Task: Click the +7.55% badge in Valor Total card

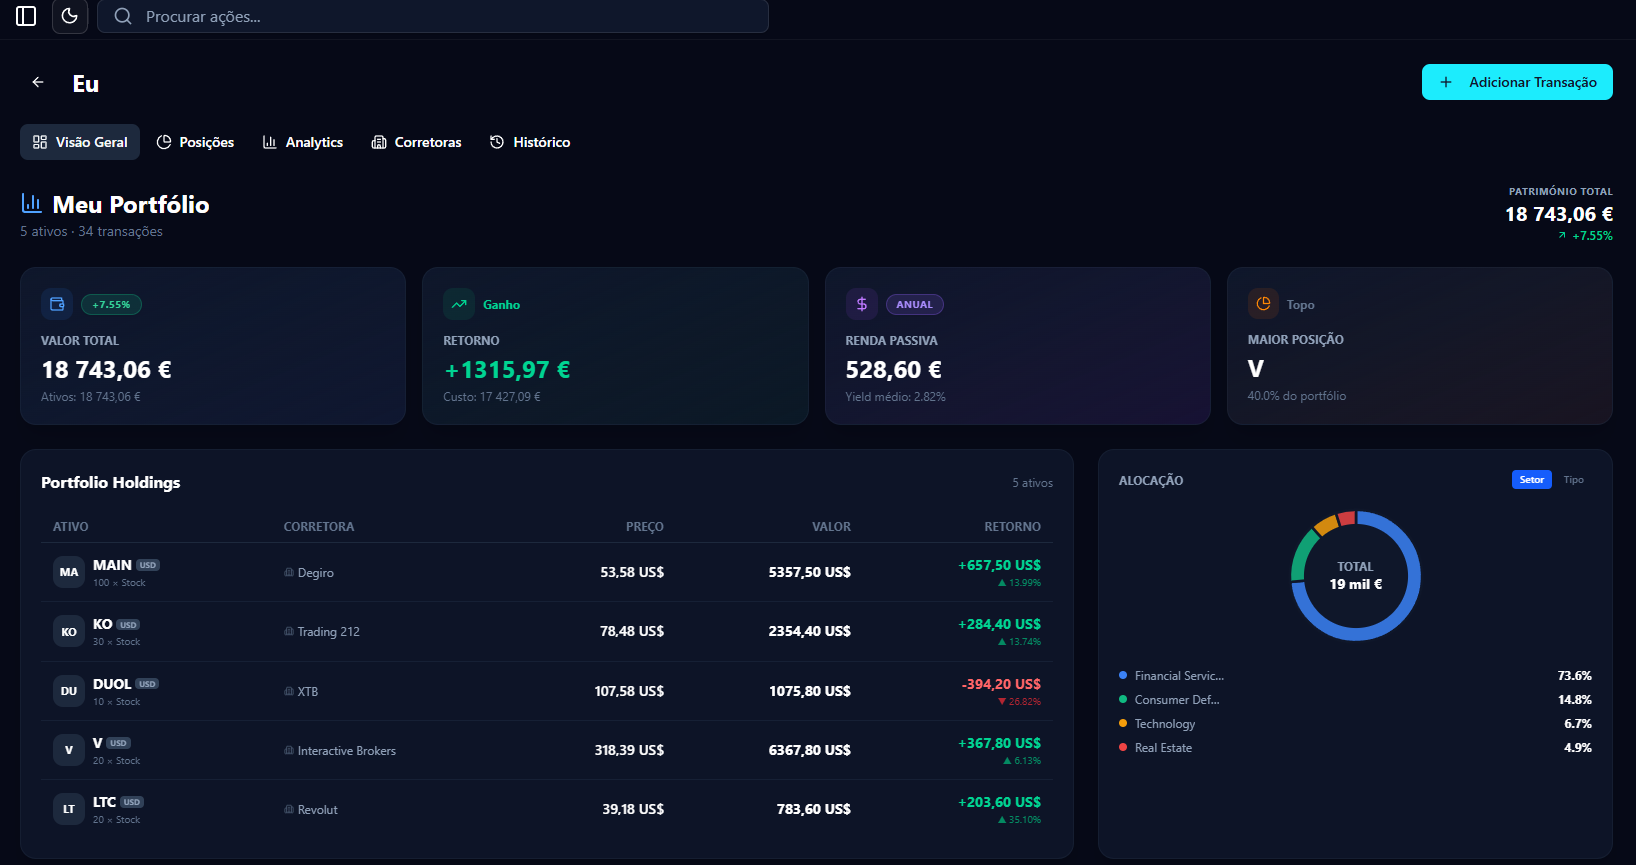Action: [111, 305]
